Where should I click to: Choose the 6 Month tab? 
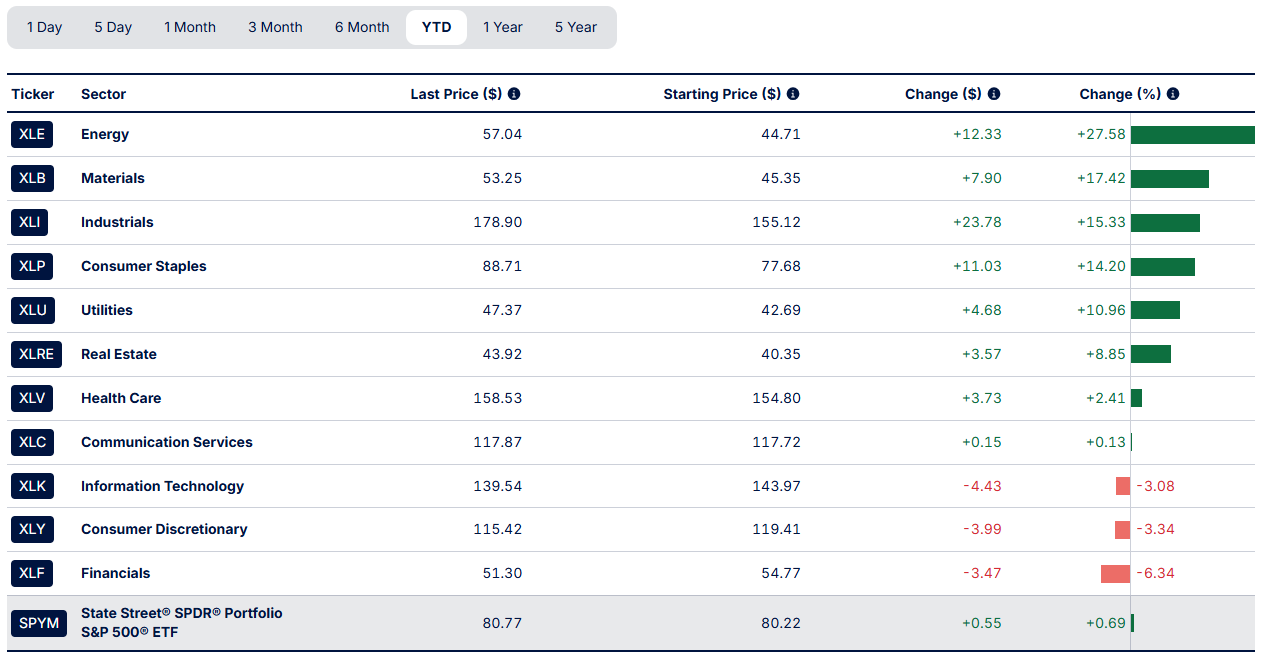(362, 27)
